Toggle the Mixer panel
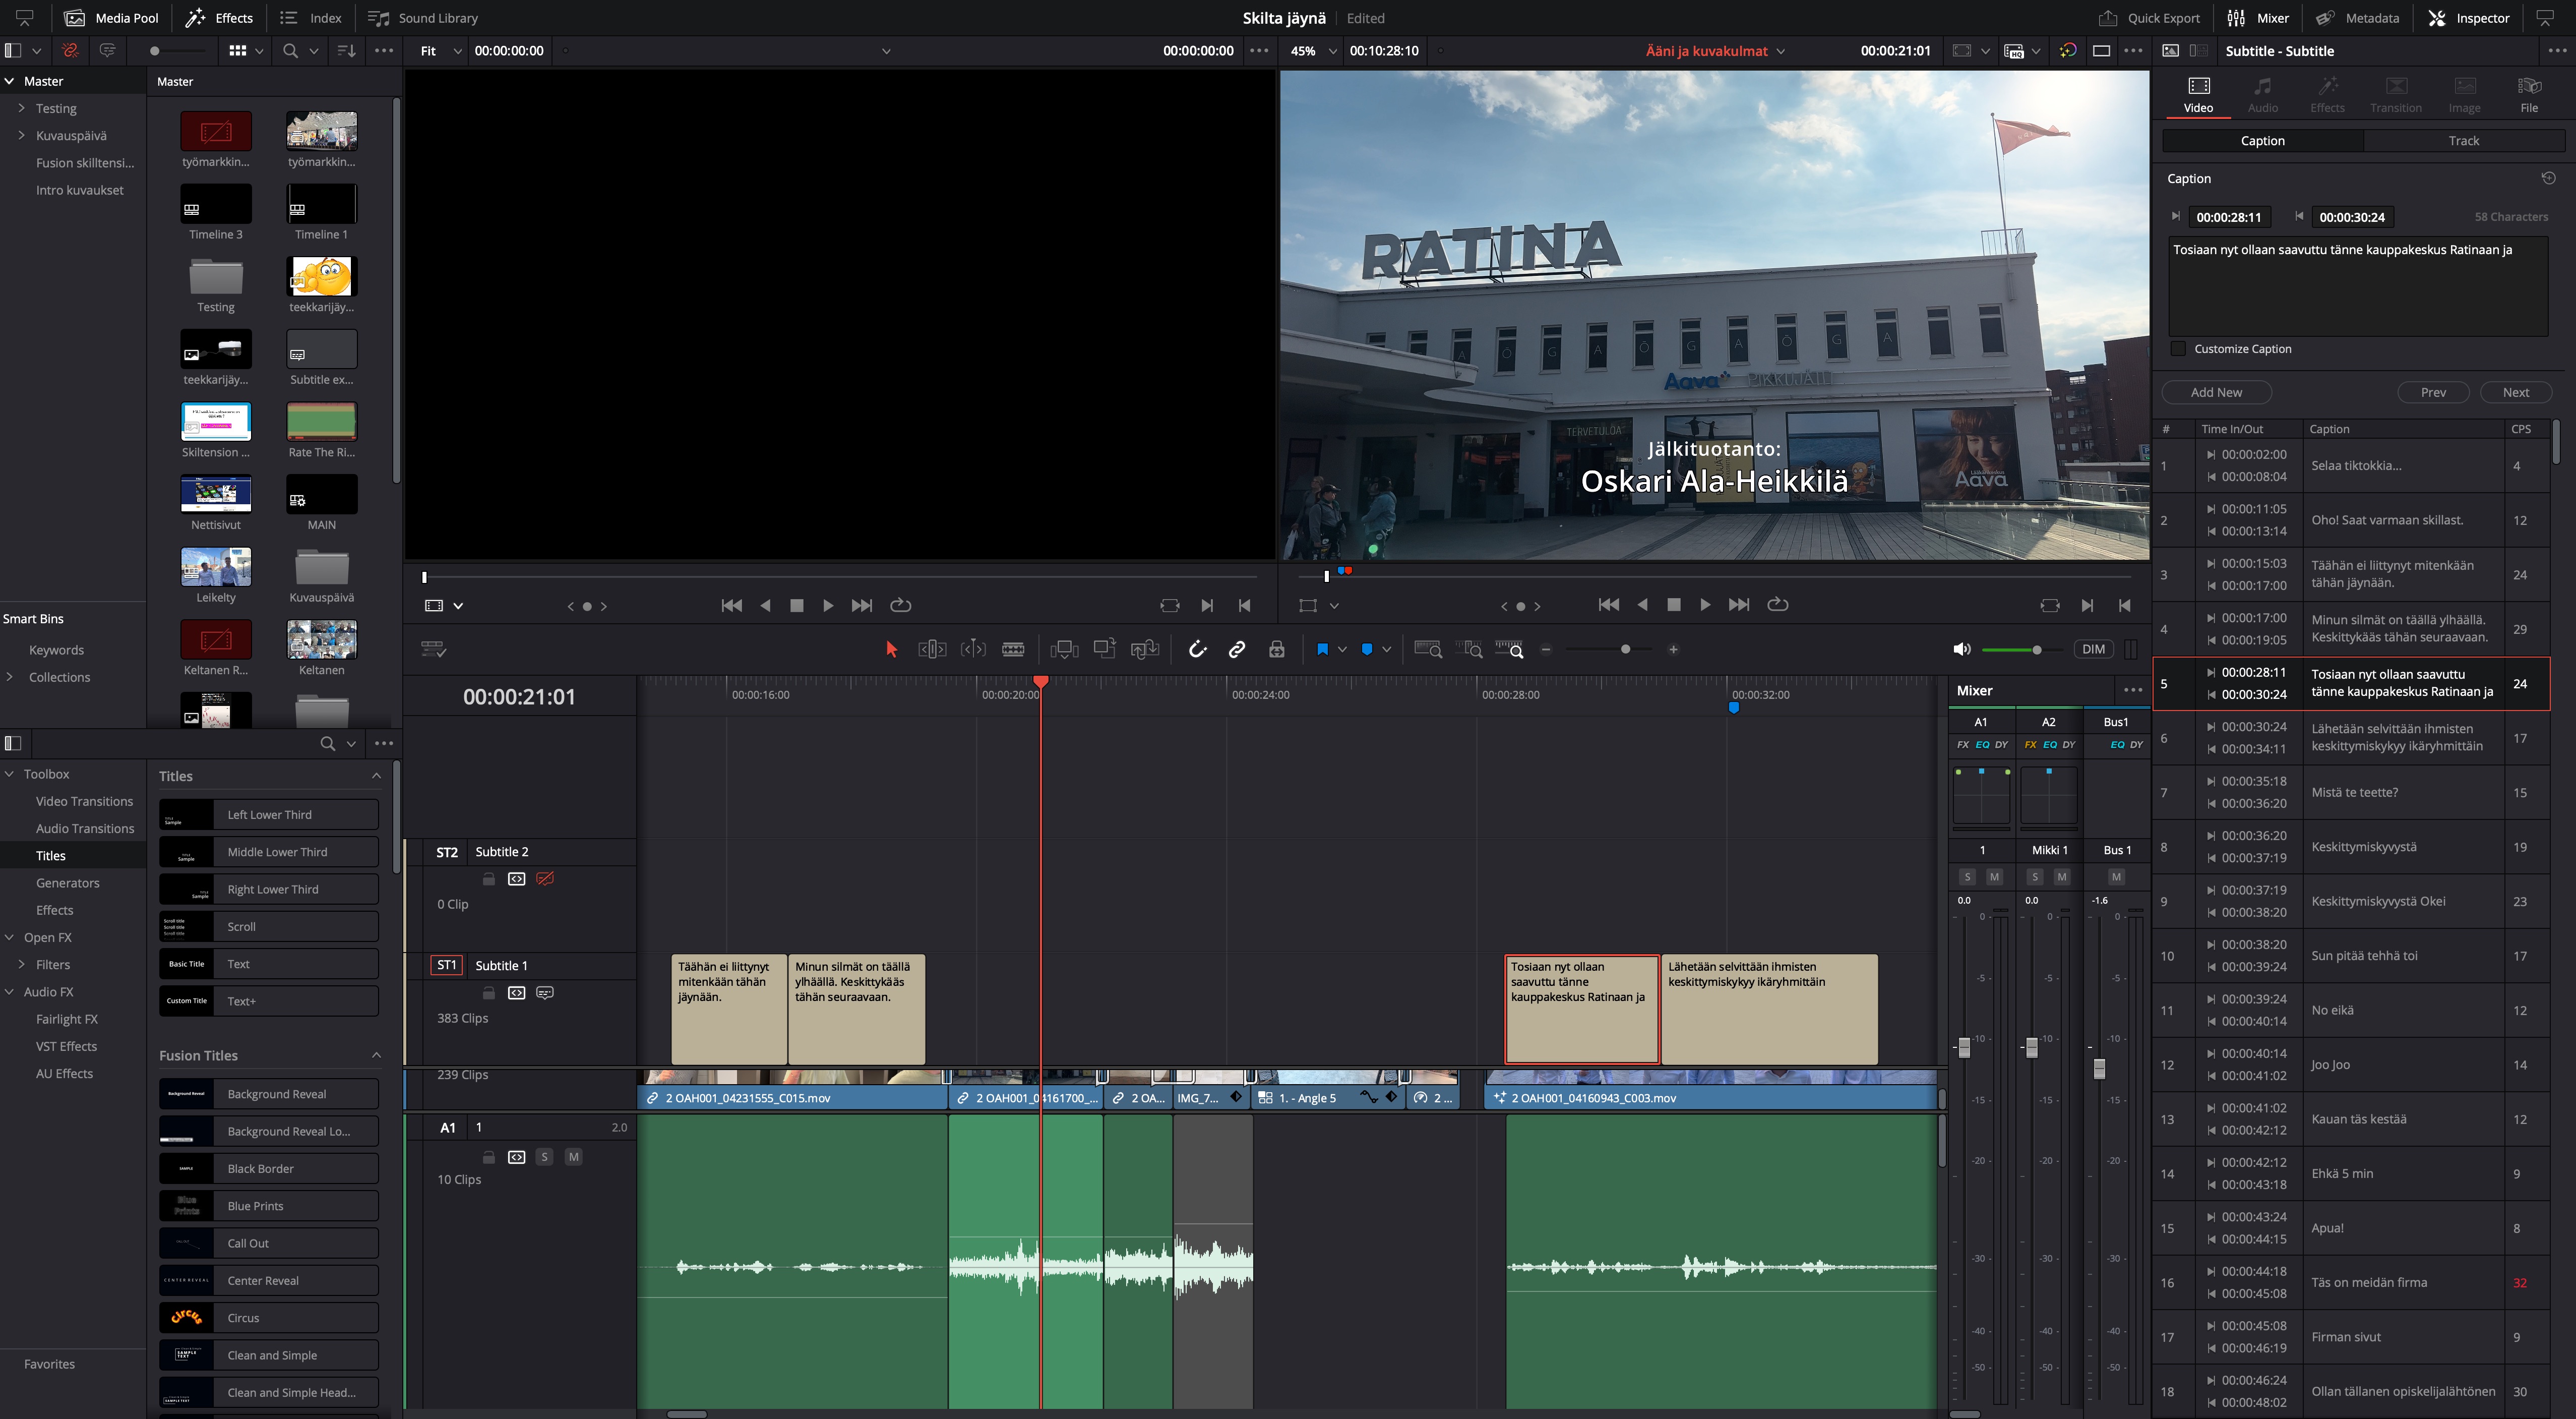Viewport: 2576px width, 1419px height. tap(2258, 18)
